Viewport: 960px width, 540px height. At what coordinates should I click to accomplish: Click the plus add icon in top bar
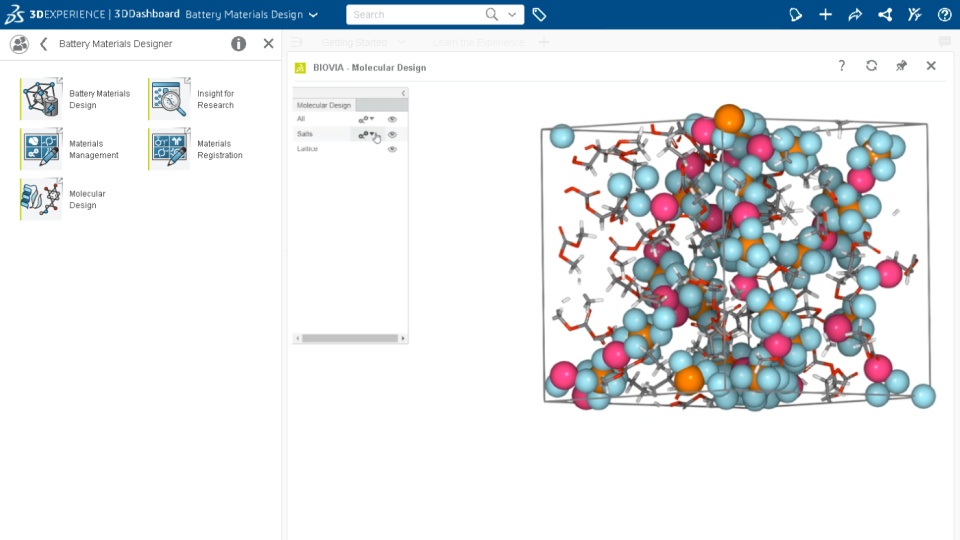pyautogui.click(x=825, y=15)
